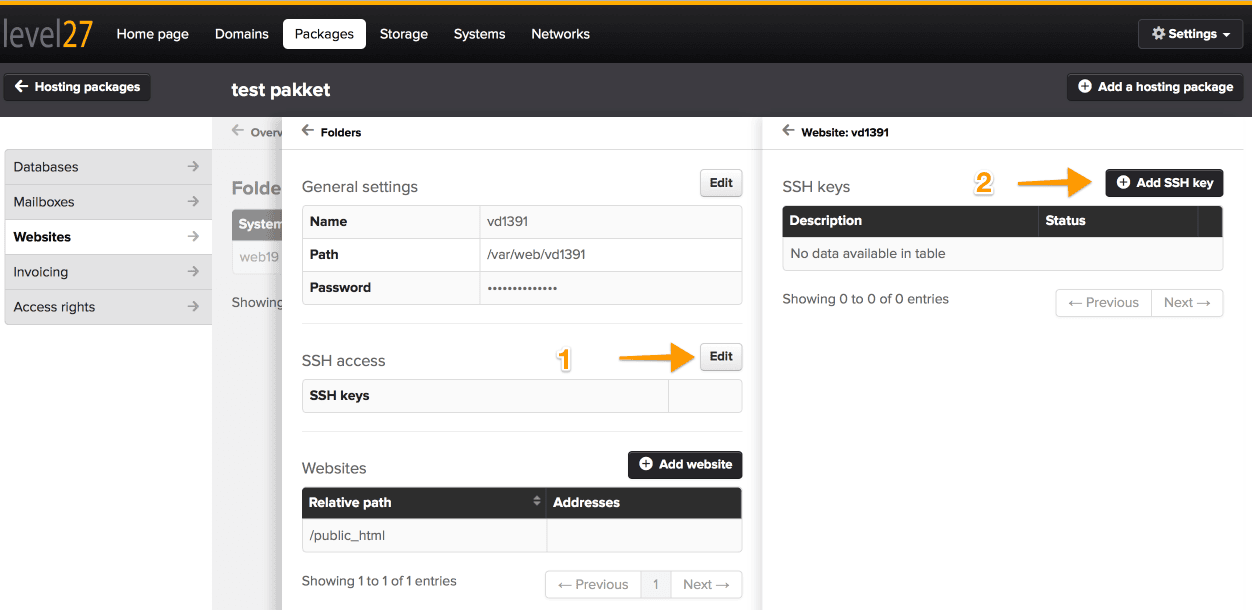Click the Add website button
The height and width of the screenshot is (610, 1252).
coord(685,465)
